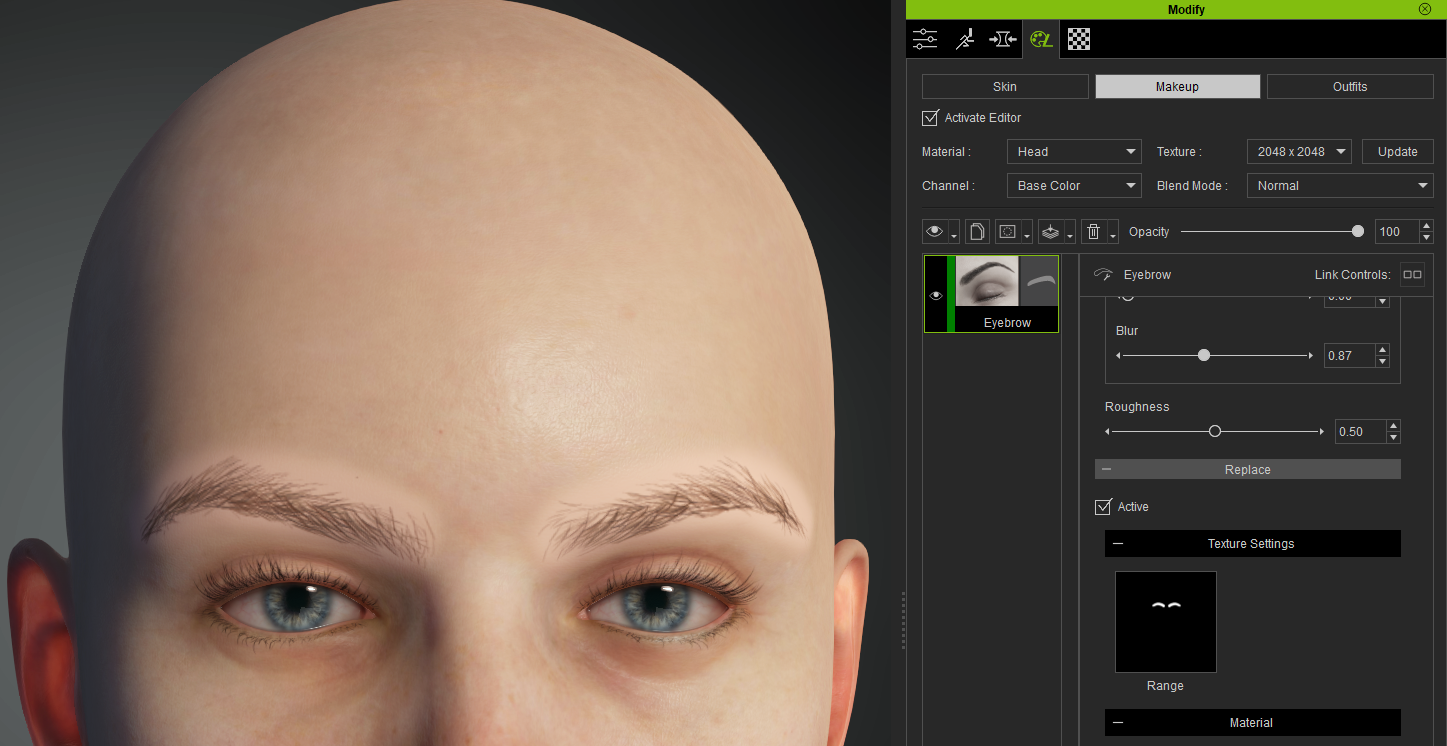Open the Texture size dropdown 2048 x 2048

coord(1299,152)
